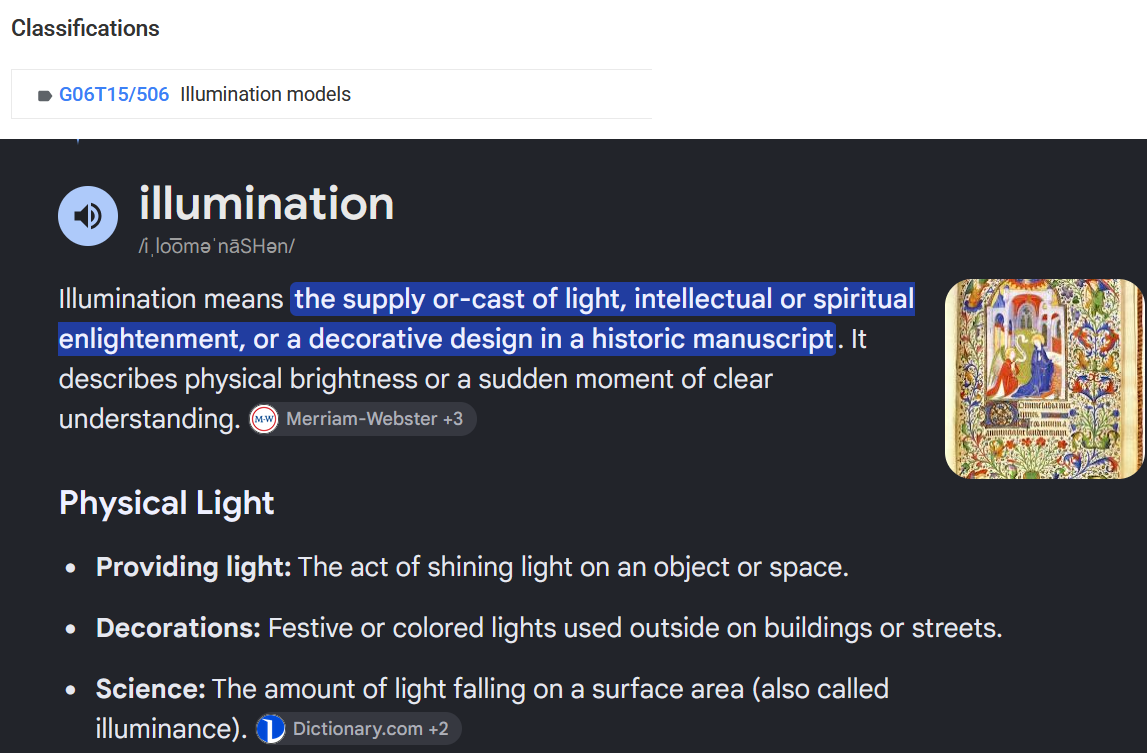Screen dimensions: 1147x753
Task: Click the 'Illumination models' classification label
Action: click(x=266, y=94)
